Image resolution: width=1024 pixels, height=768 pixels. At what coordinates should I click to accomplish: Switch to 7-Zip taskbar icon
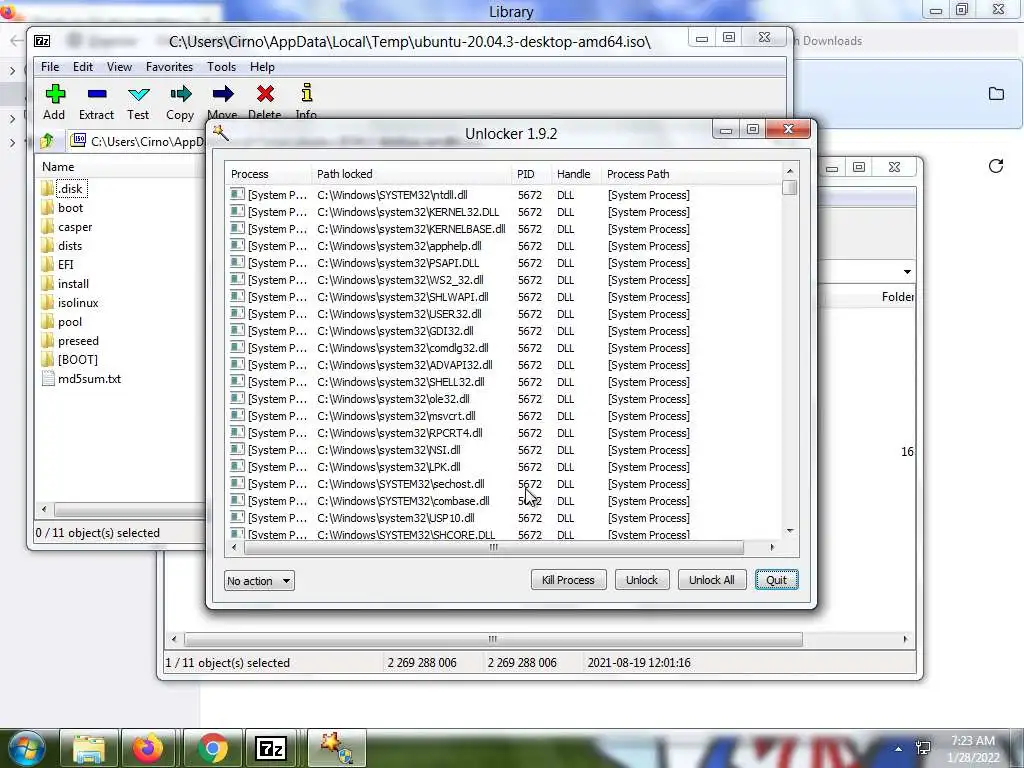pos(271,748)
